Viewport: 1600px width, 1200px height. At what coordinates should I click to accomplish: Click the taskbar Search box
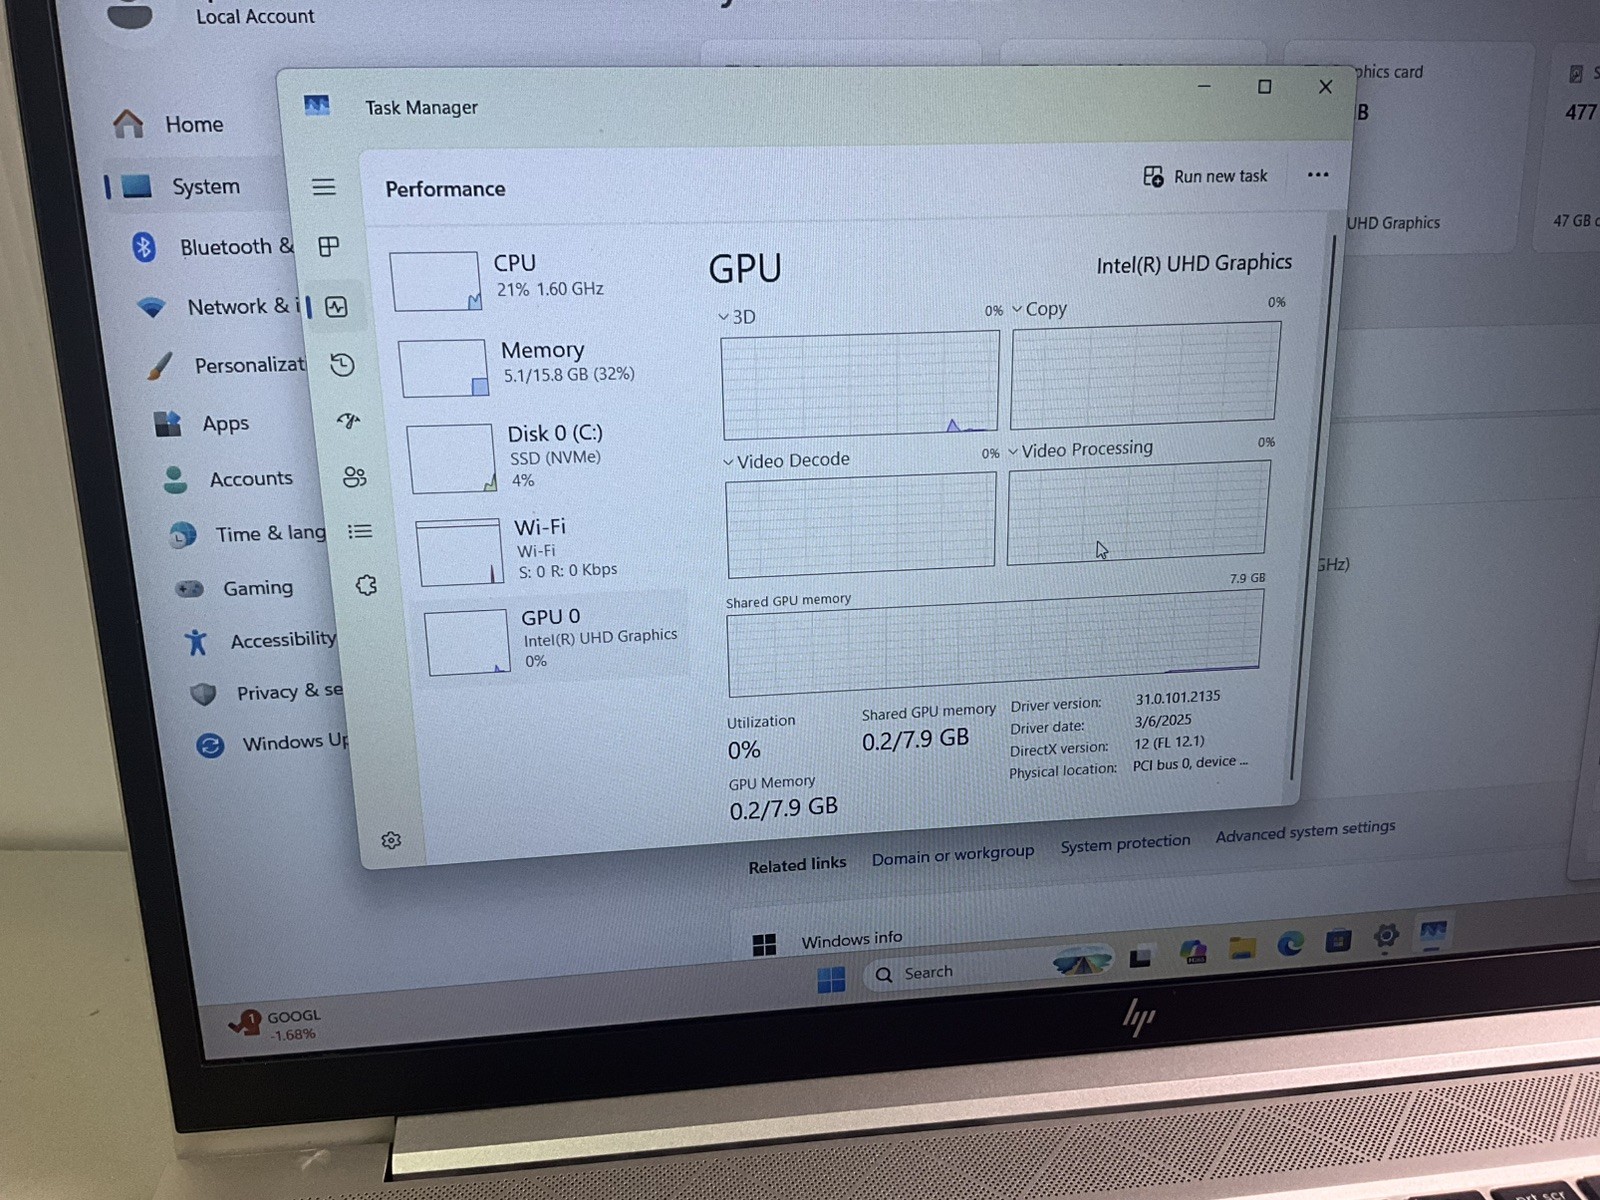coord(988,969)
